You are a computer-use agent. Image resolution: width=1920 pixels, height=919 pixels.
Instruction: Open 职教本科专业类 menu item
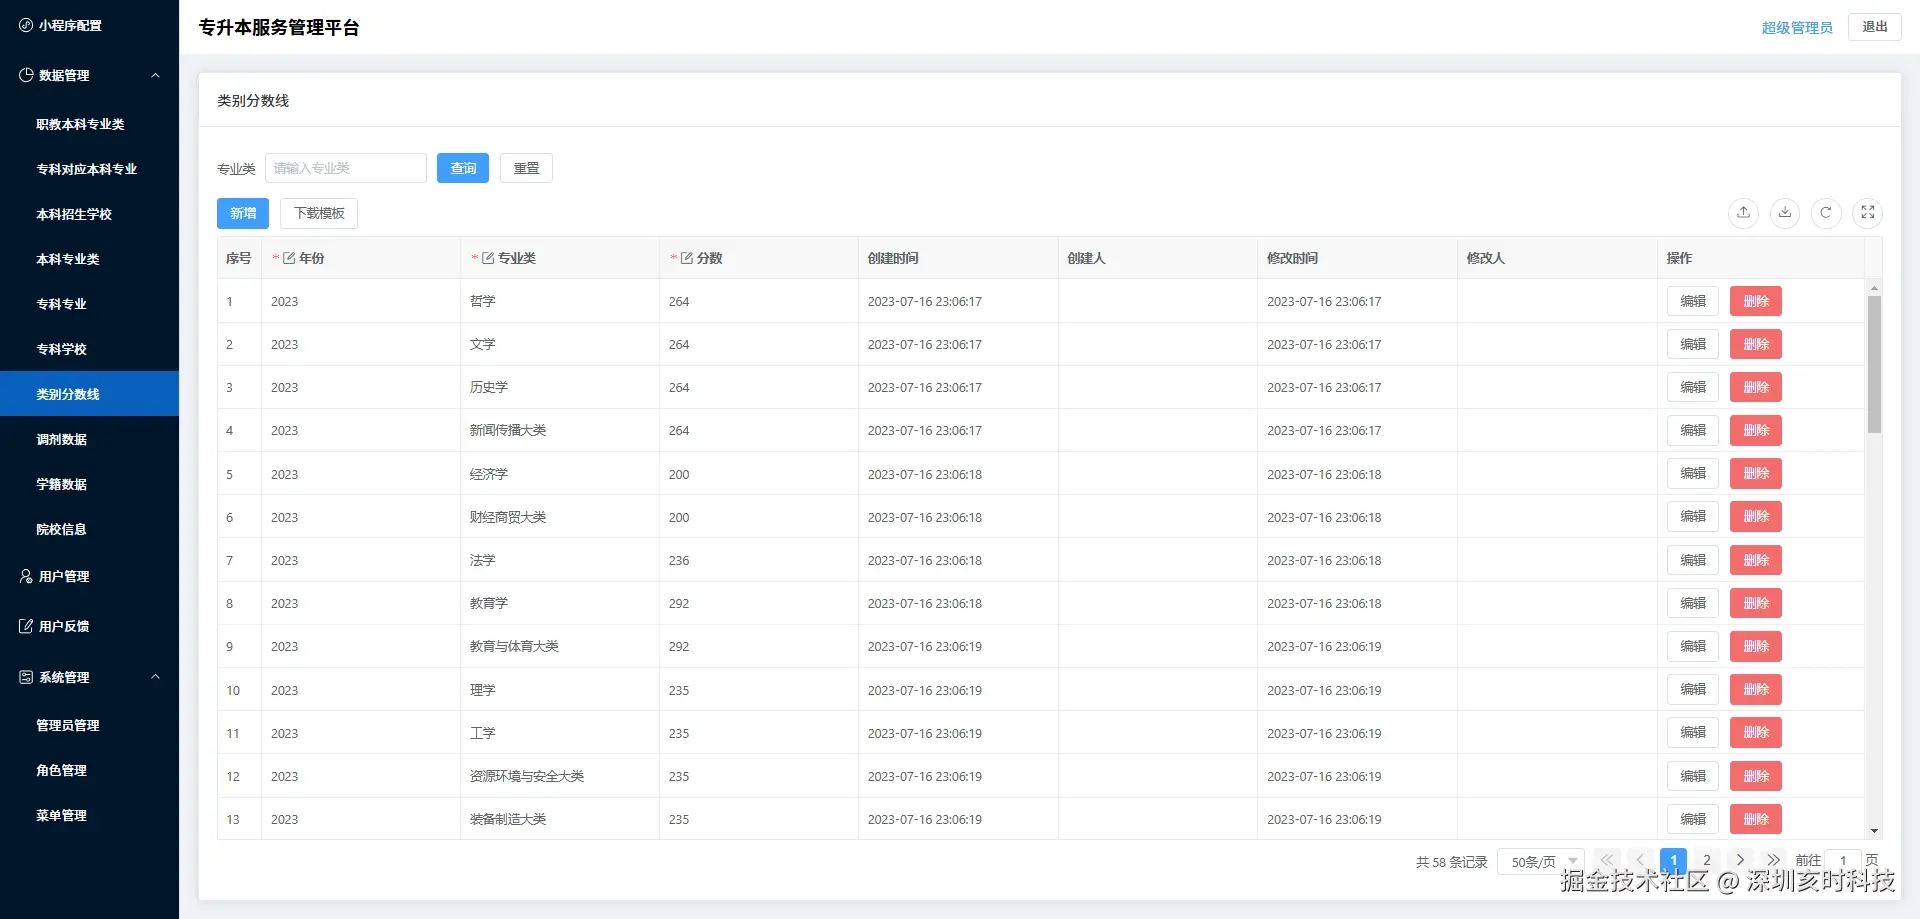89,124
